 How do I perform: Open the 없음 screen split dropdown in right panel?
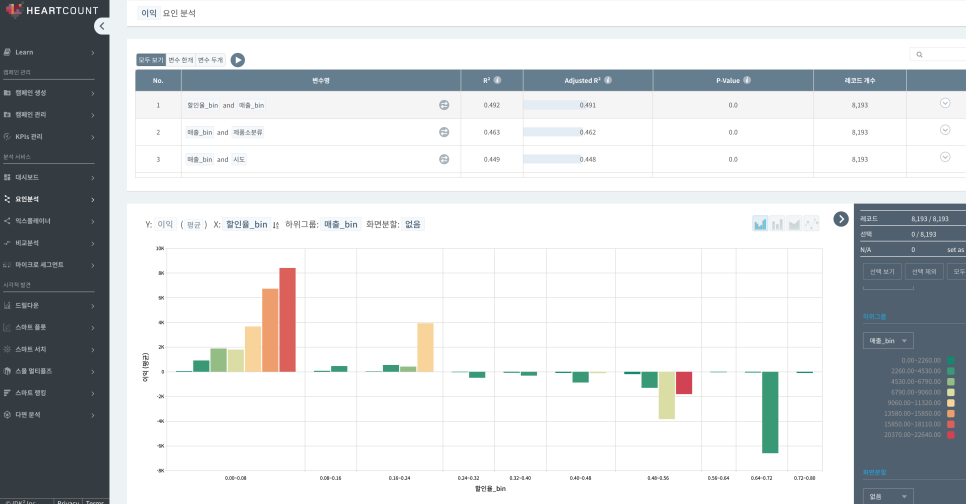tap(888, 496)
